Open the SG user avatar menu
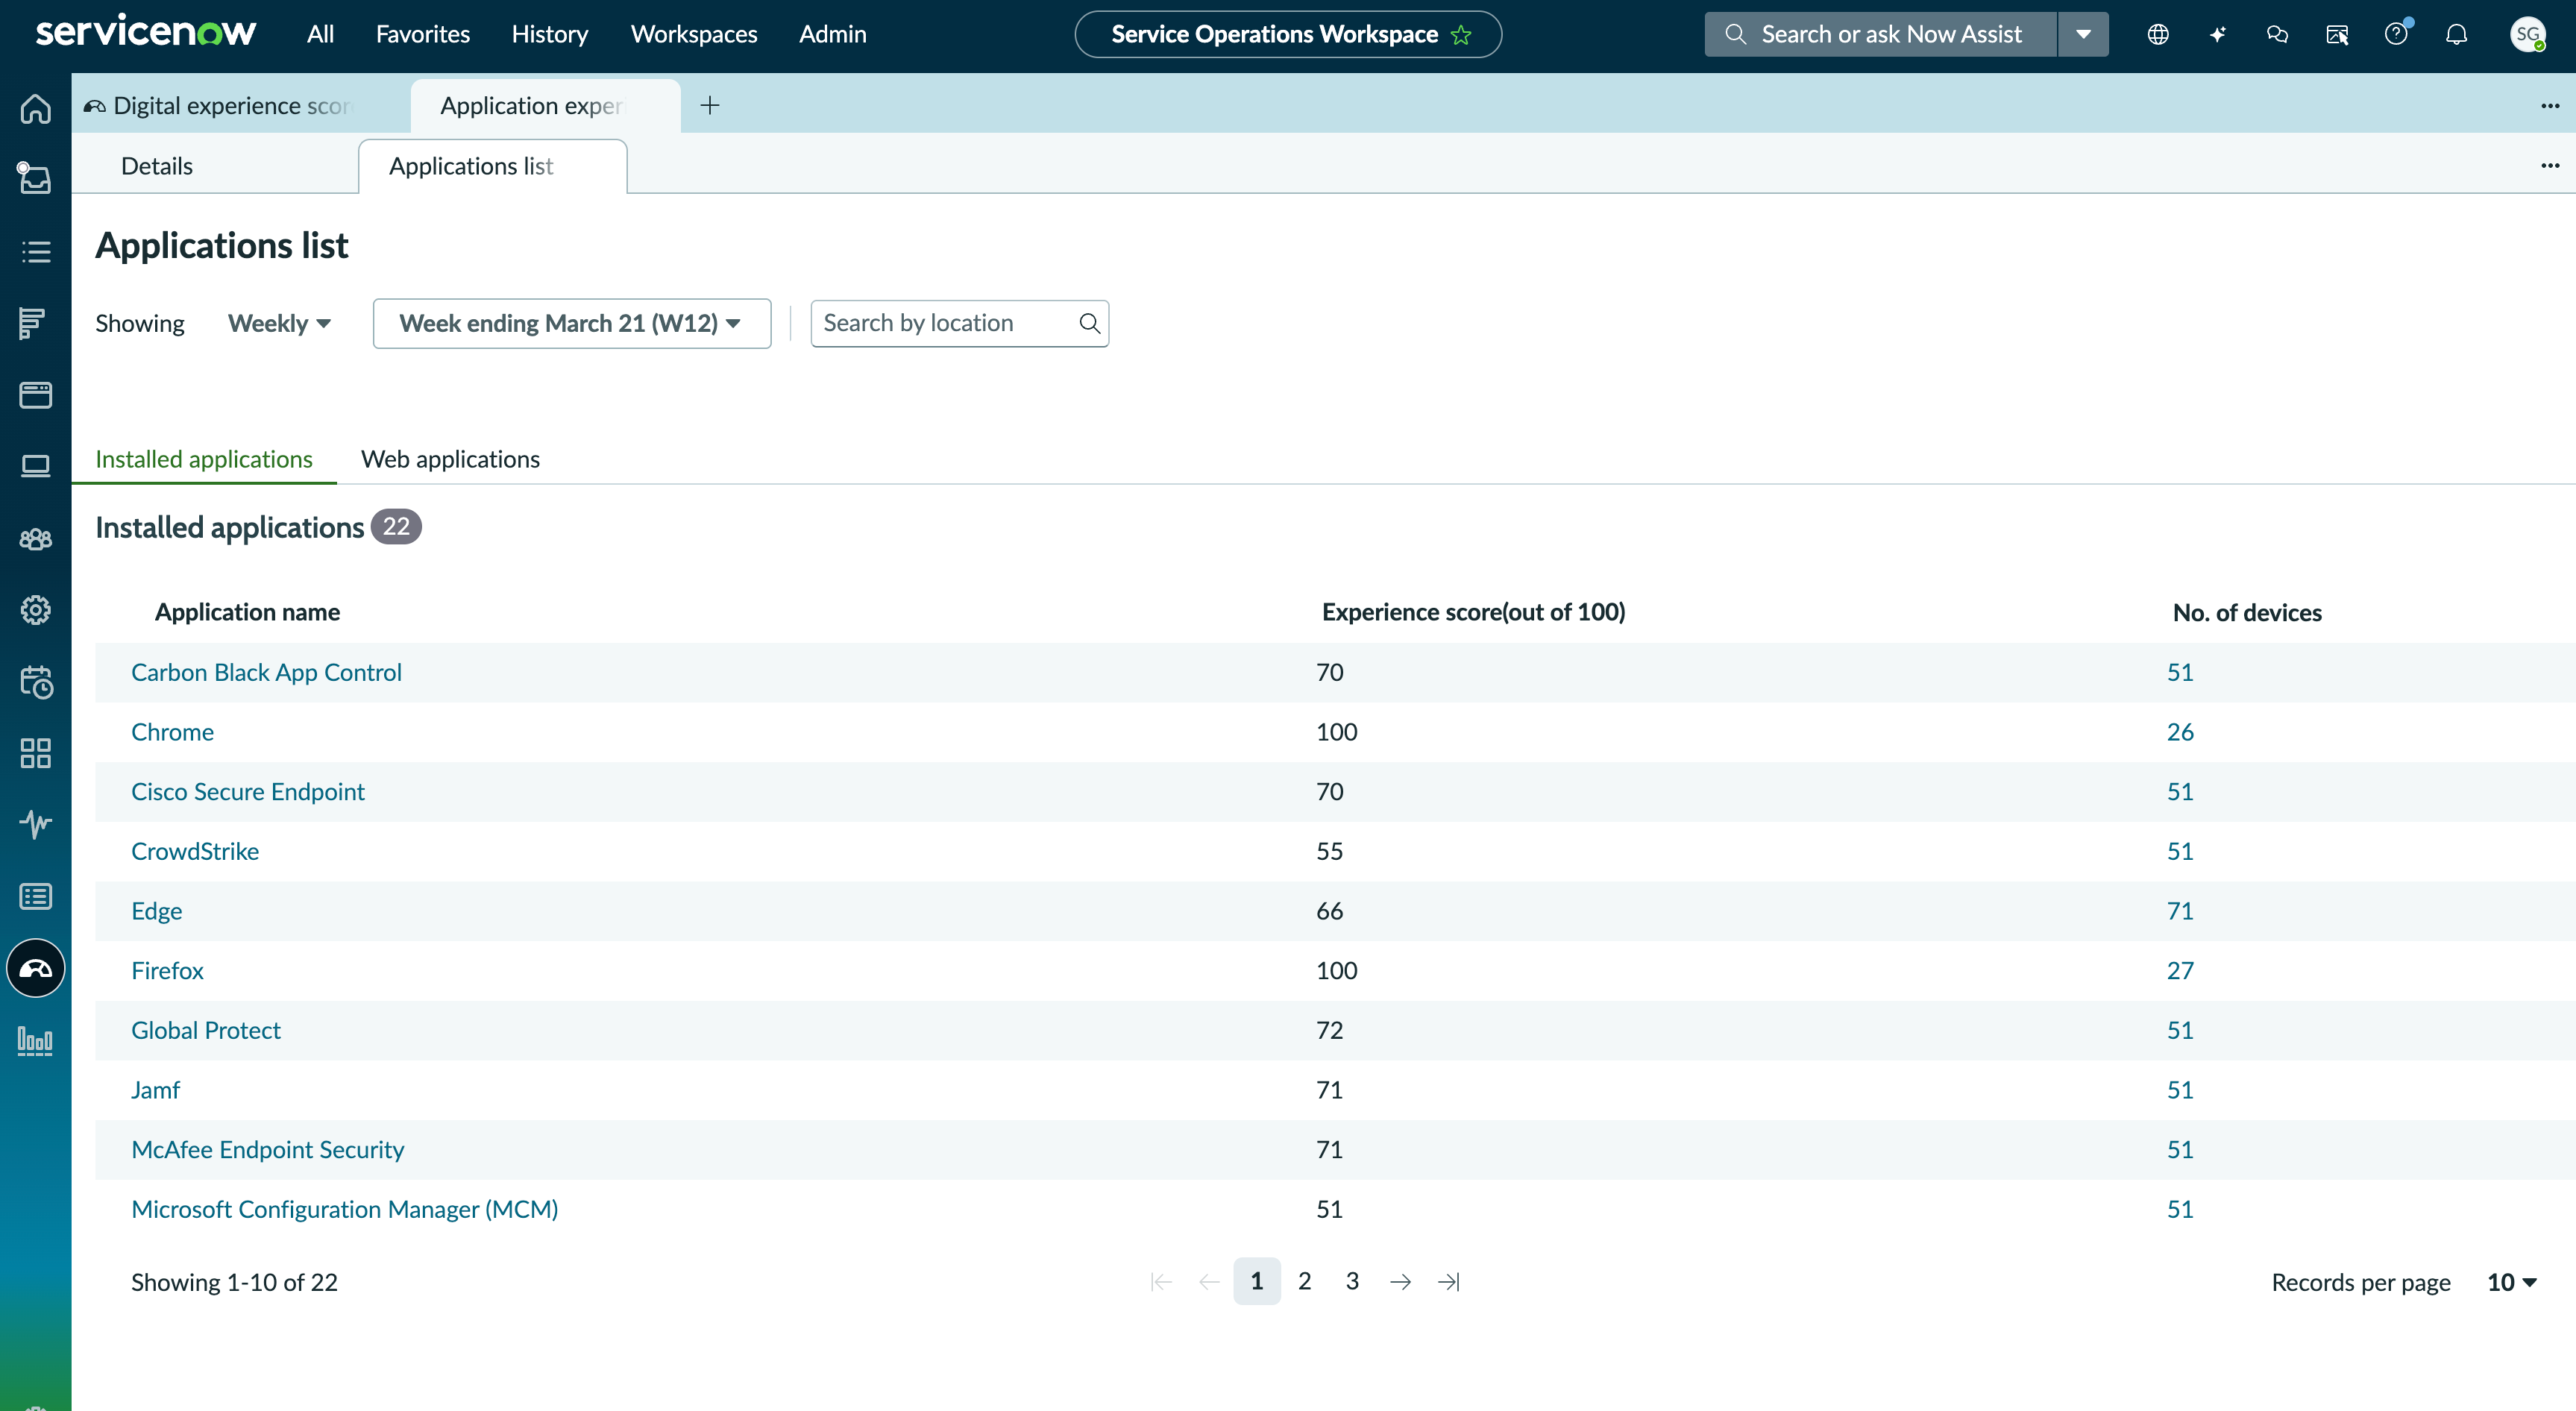Viewport: 2576px width, 1411px height. coord(2528,34)
